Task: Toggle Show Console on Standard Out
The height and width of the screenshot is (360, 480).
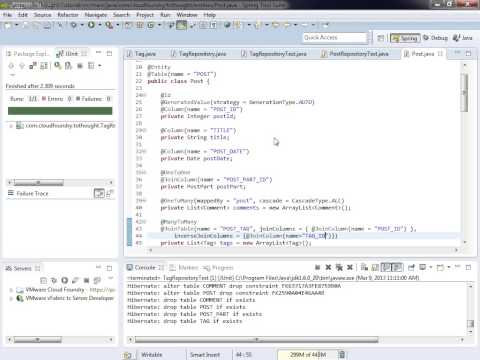Action: point(387,267)
